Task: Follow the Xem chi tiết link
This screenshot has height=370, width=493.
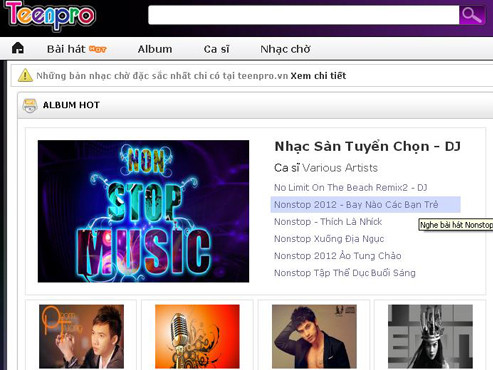Action: click(x=318, y=76)
